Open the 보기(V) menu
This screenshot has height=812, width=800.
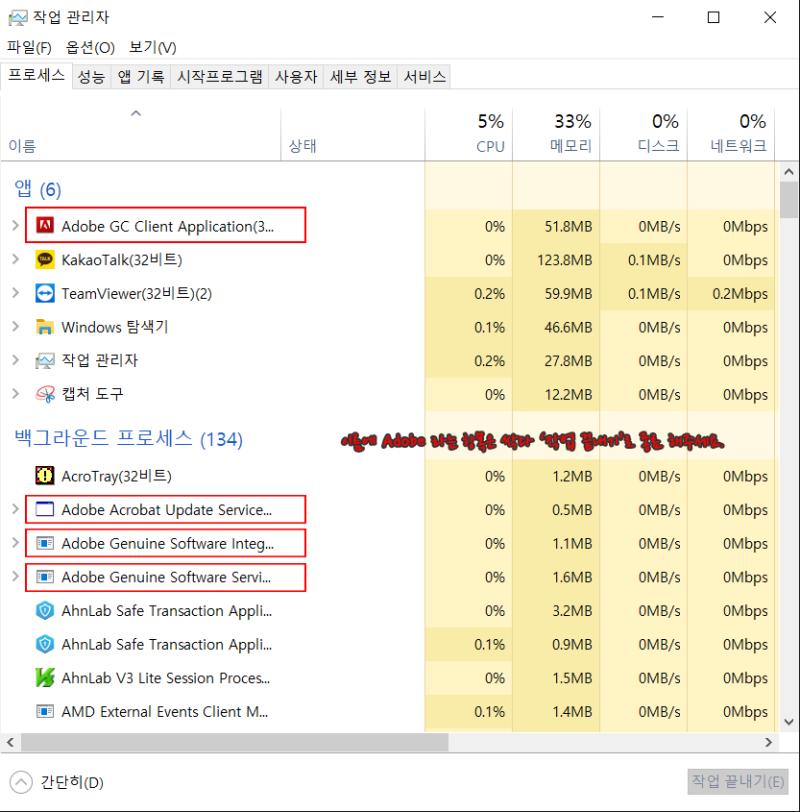click(153, 48)
